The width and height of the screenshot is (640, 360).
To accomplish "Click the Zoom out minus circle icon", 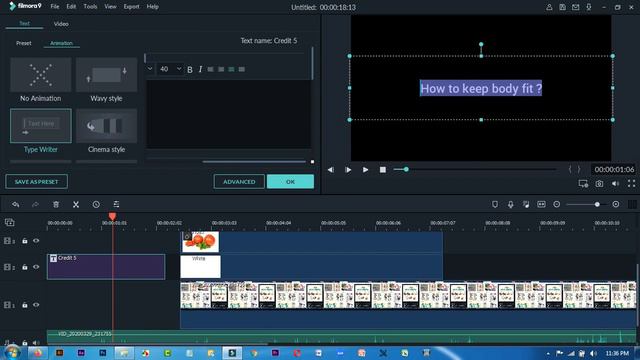I will pos(557,204).
